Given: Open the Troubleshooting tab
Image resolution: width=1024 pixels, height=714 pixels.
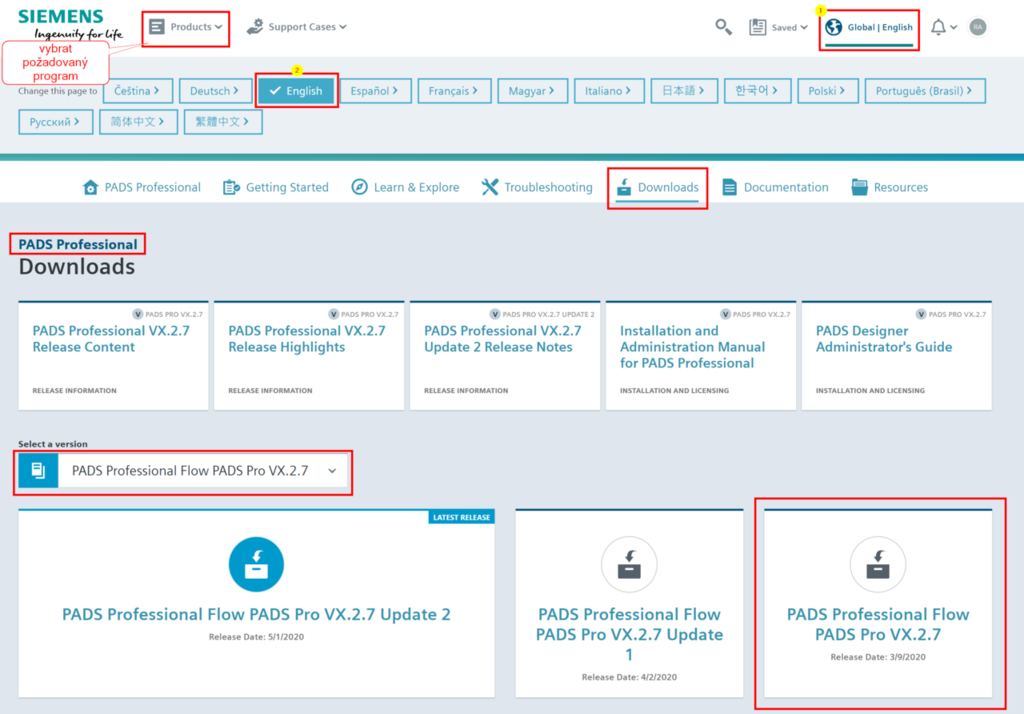Looking at the screenshot, I should pos(537,187).
